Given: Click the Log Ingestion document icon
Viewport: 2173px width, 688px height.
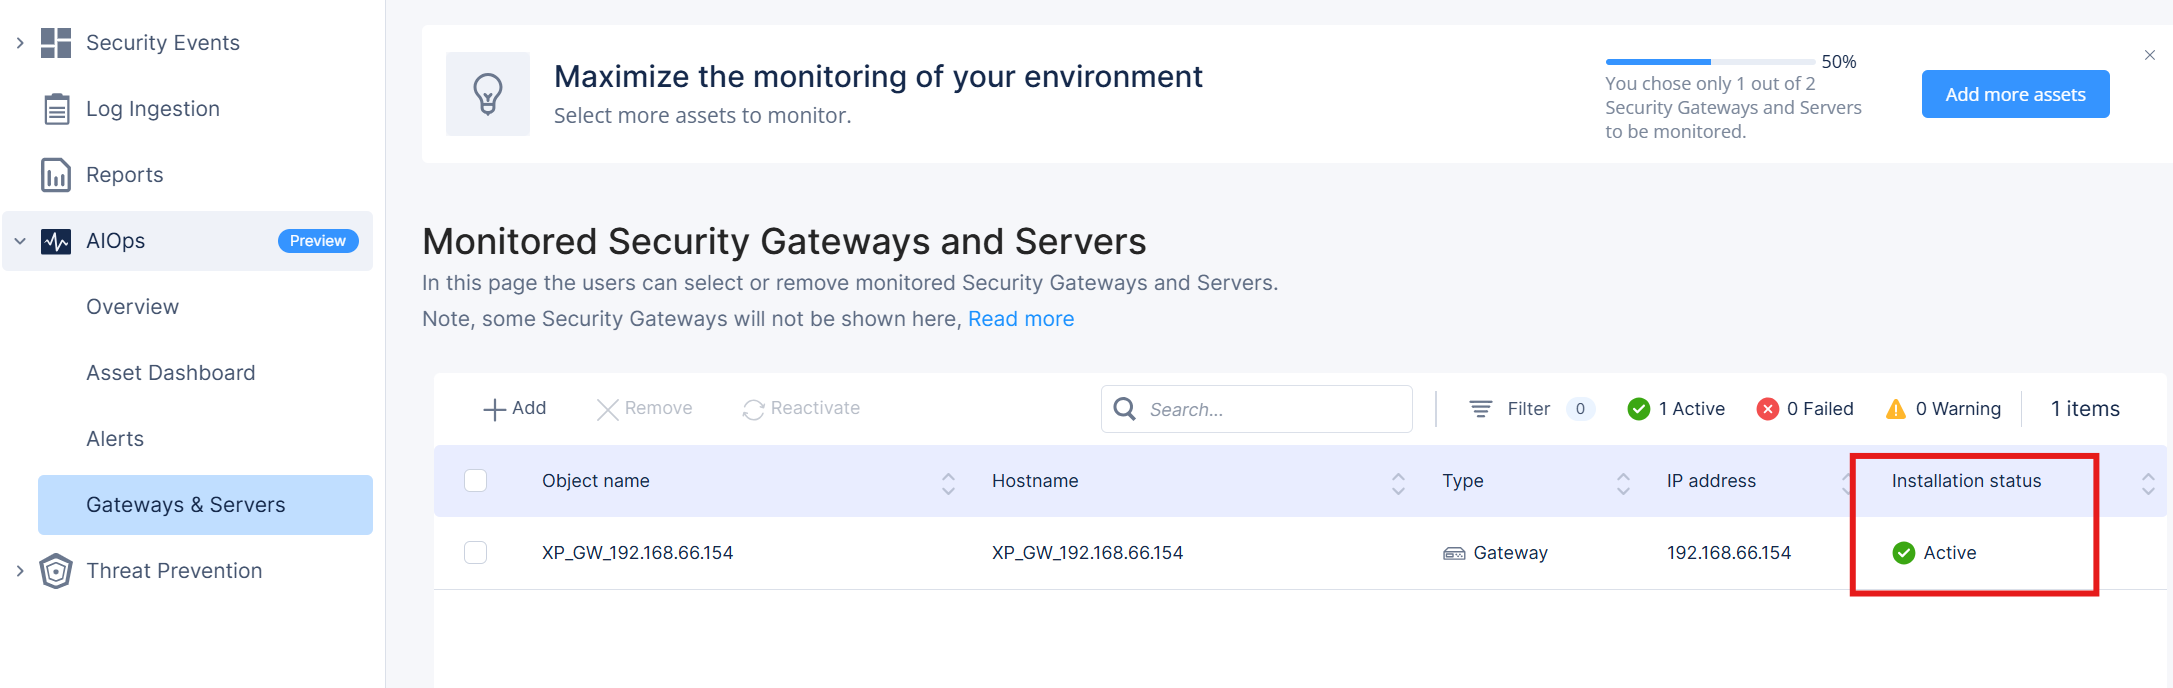Looking at the screenshot, I should [56, 109].
